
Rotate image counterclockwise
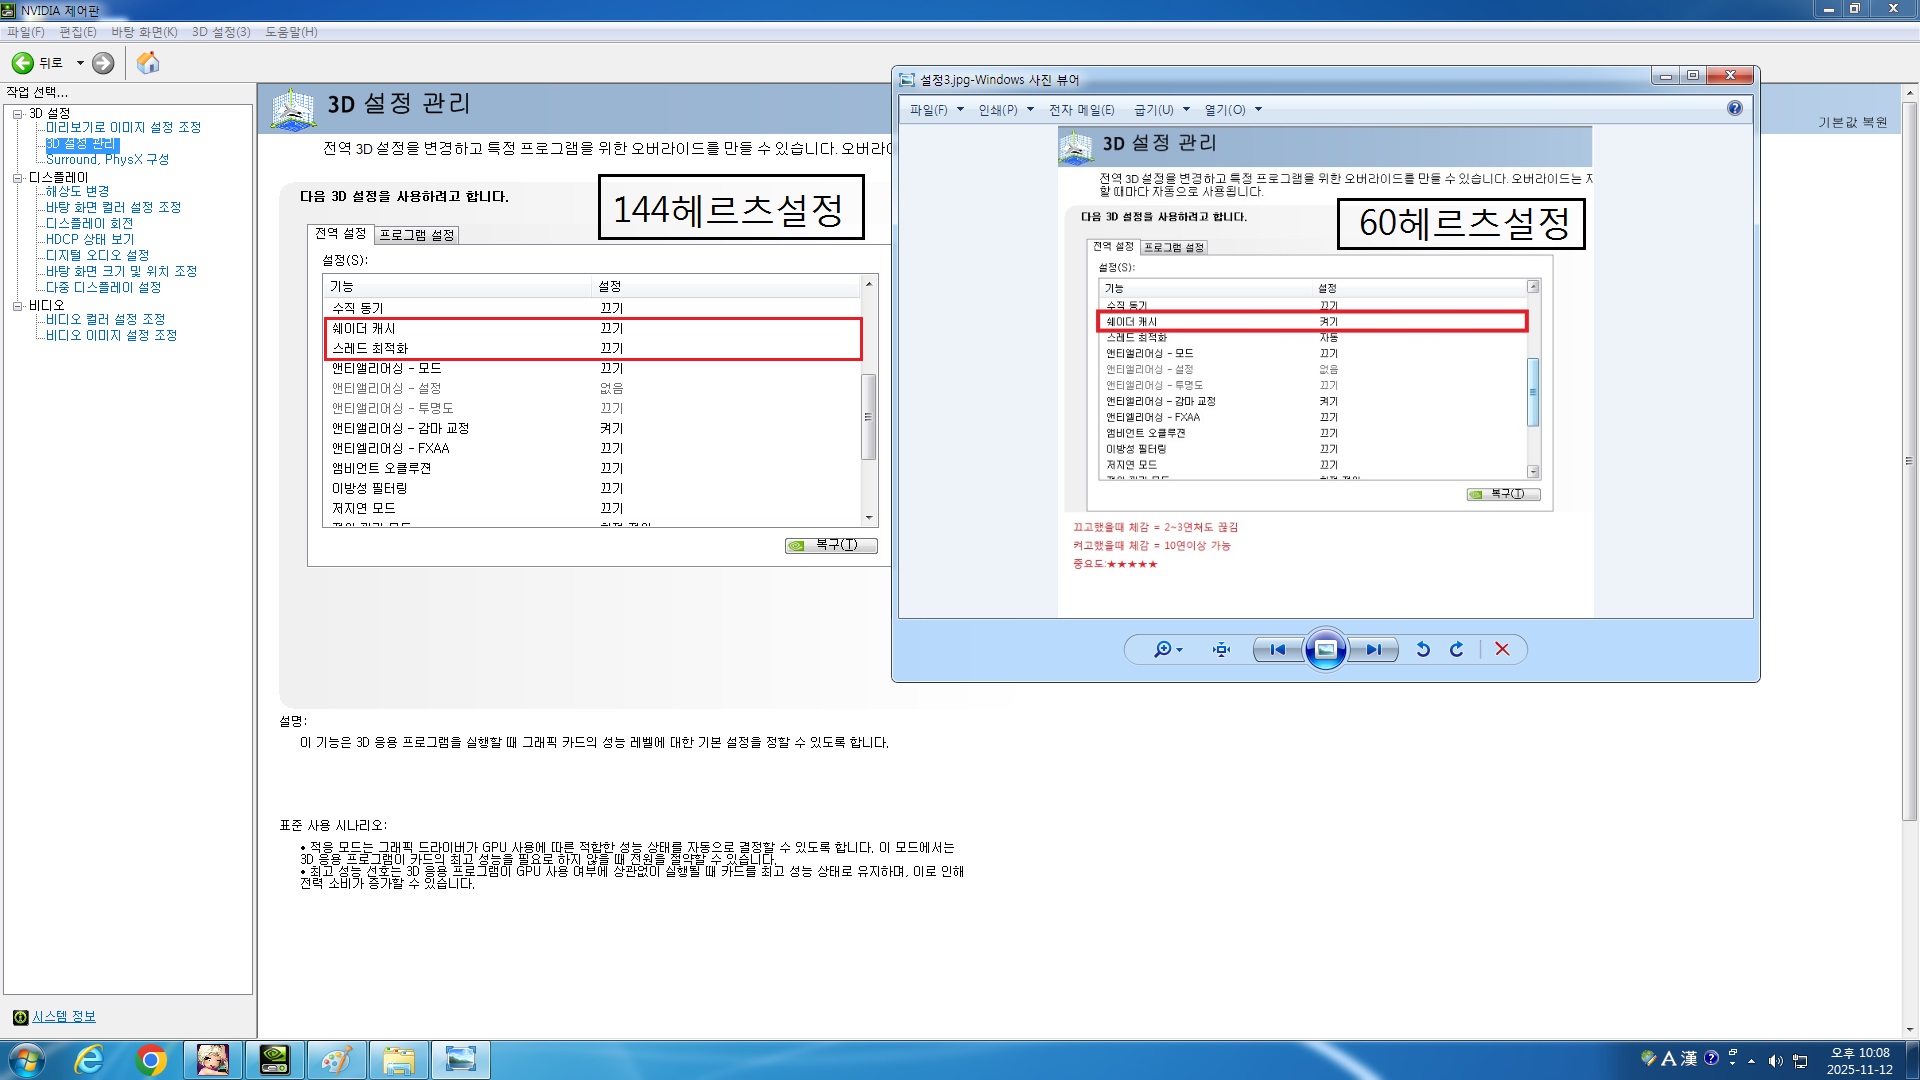point(1423,650)
